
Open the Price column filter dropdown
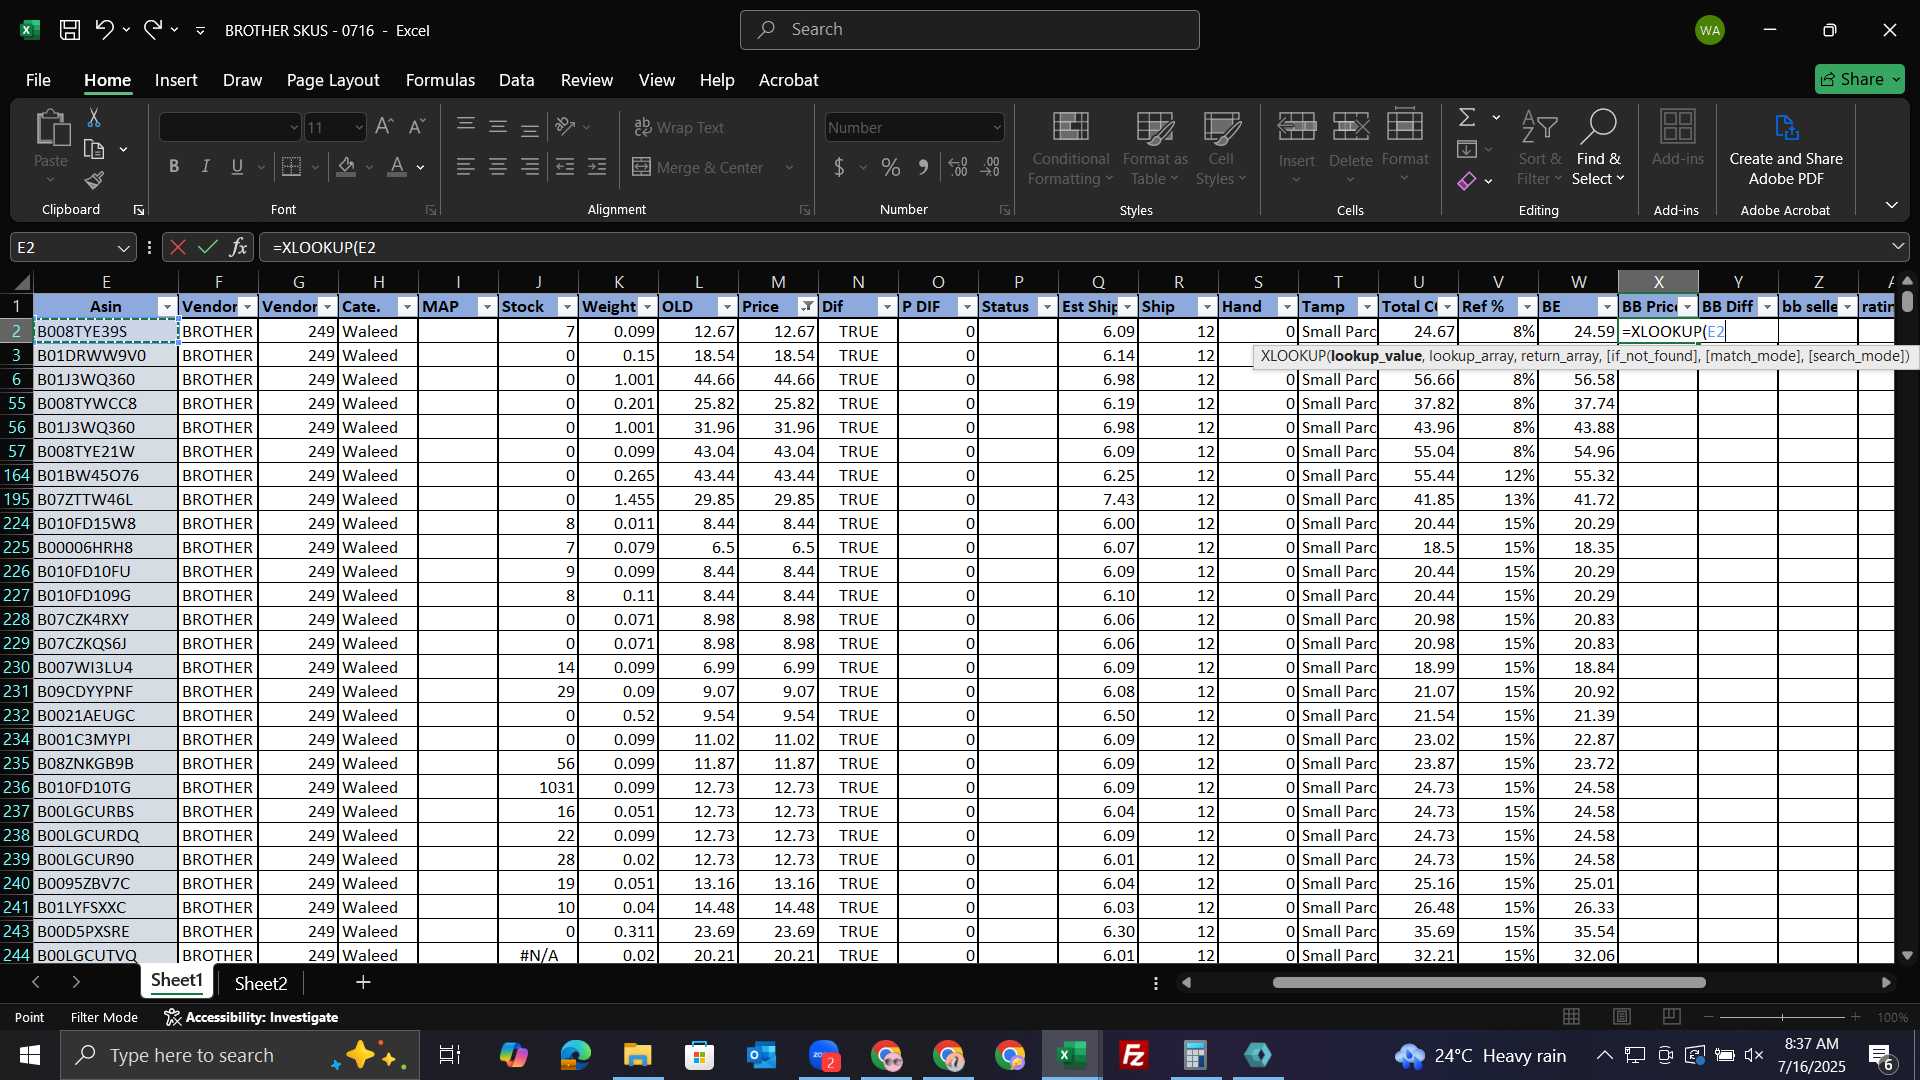point(807,307)
